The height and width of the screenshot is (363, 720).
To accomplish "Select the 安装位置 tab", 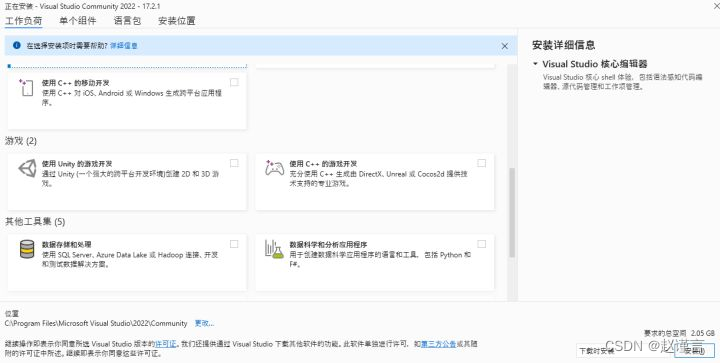I will click(177, 21).
